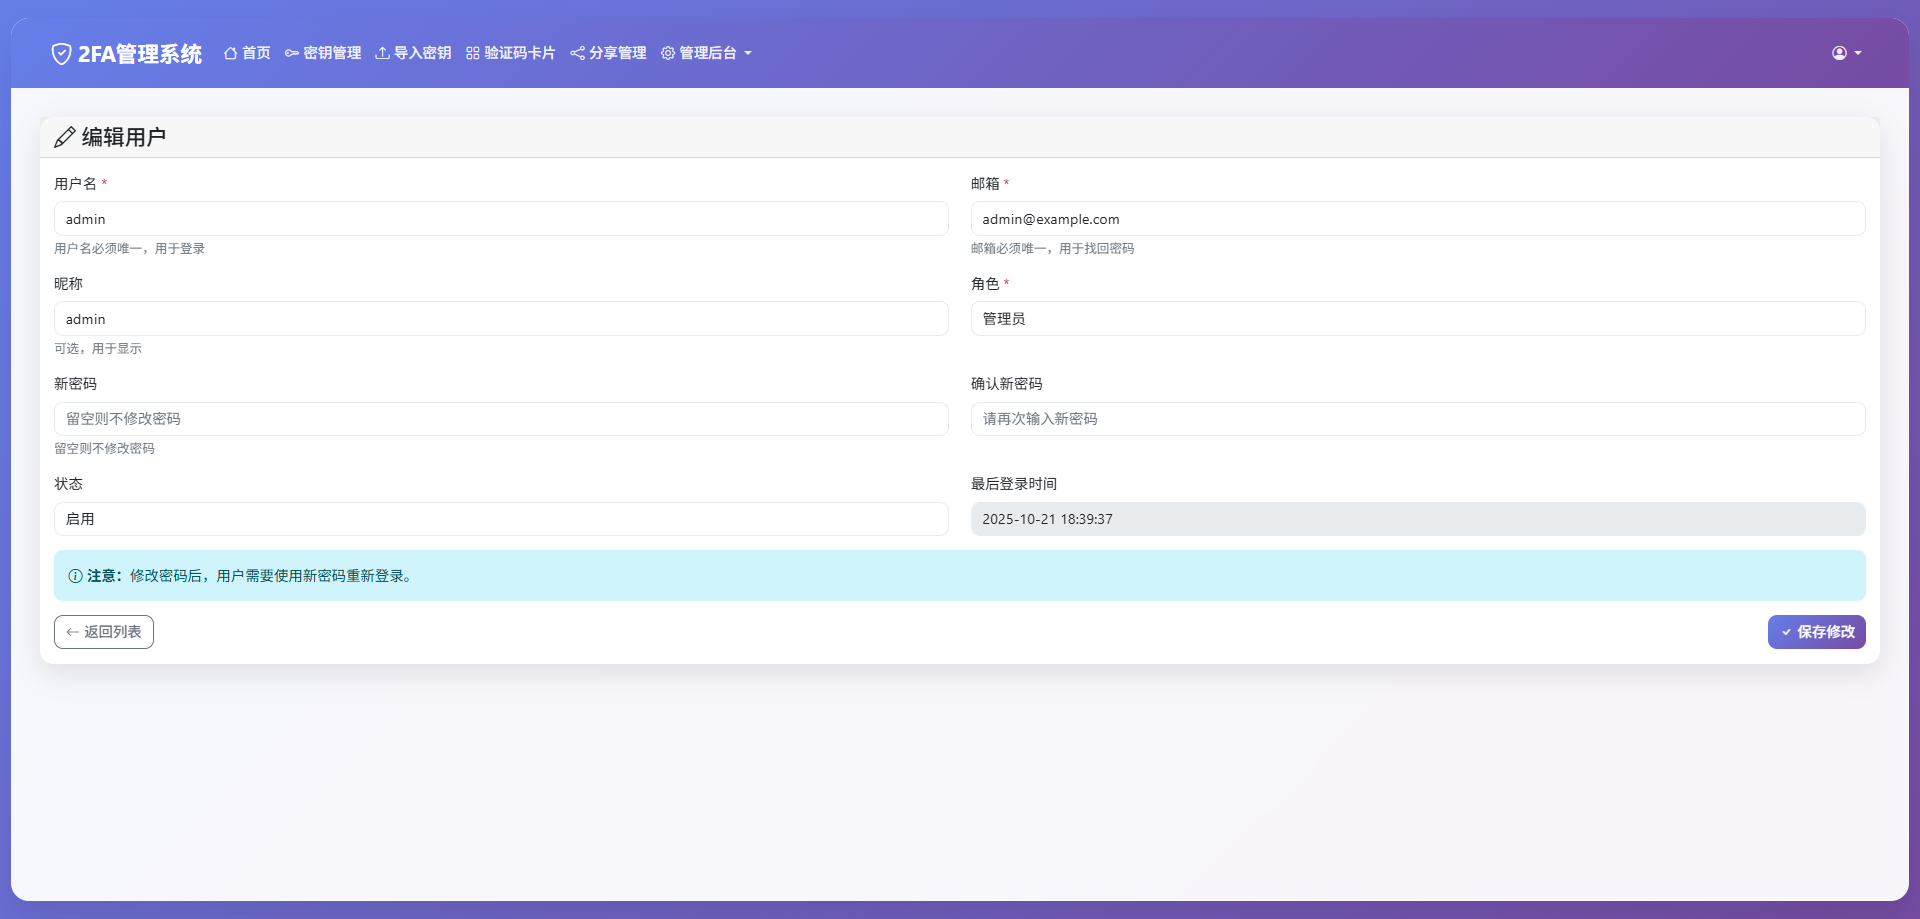
Task: Click the shield logo of 2FA管理系统
Action: [62, 52]
